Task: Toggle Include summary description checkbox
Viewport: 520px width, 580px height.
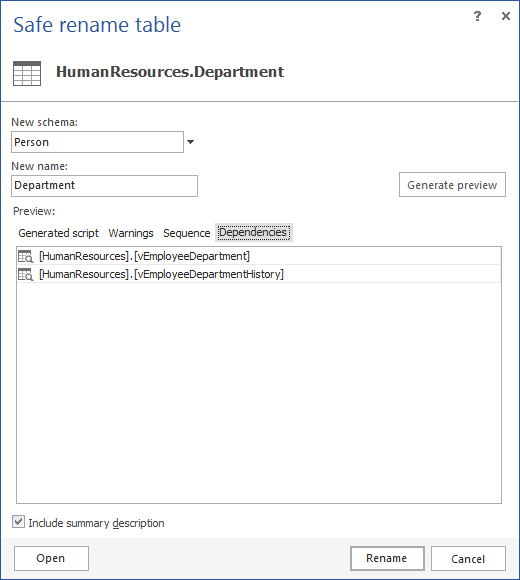Action: click(18, 522)
